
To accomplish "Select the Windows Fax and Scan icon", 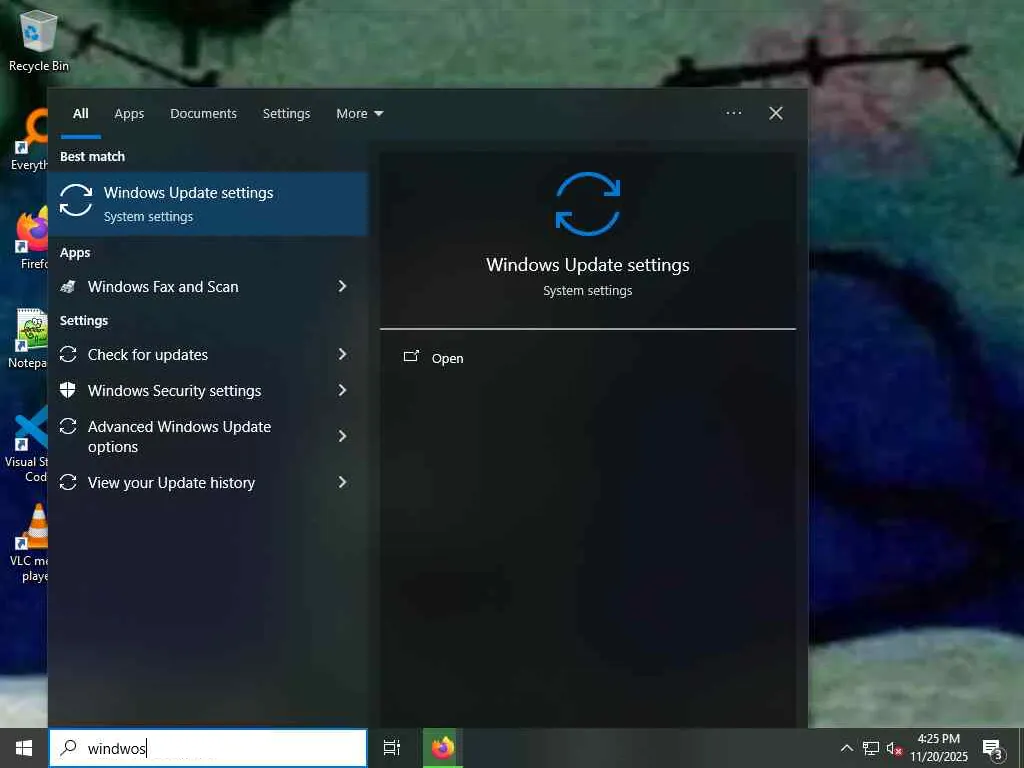I will coord(68,287).
